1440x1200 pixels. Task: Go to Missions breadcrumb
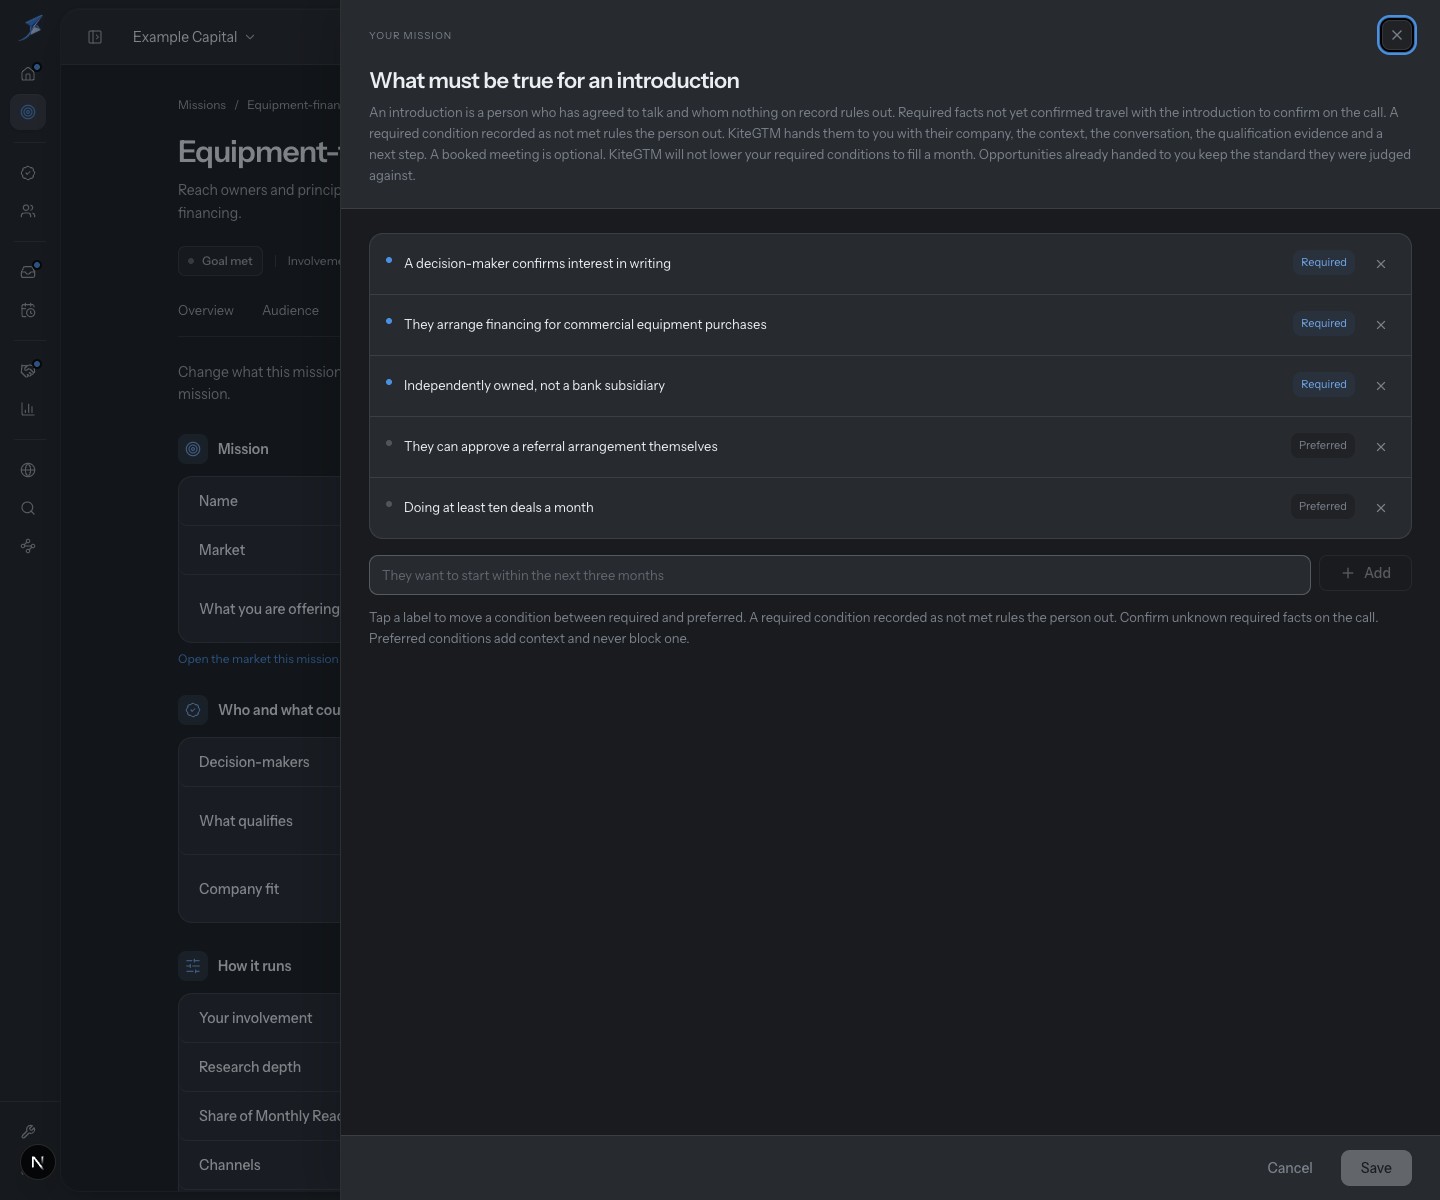202,105
